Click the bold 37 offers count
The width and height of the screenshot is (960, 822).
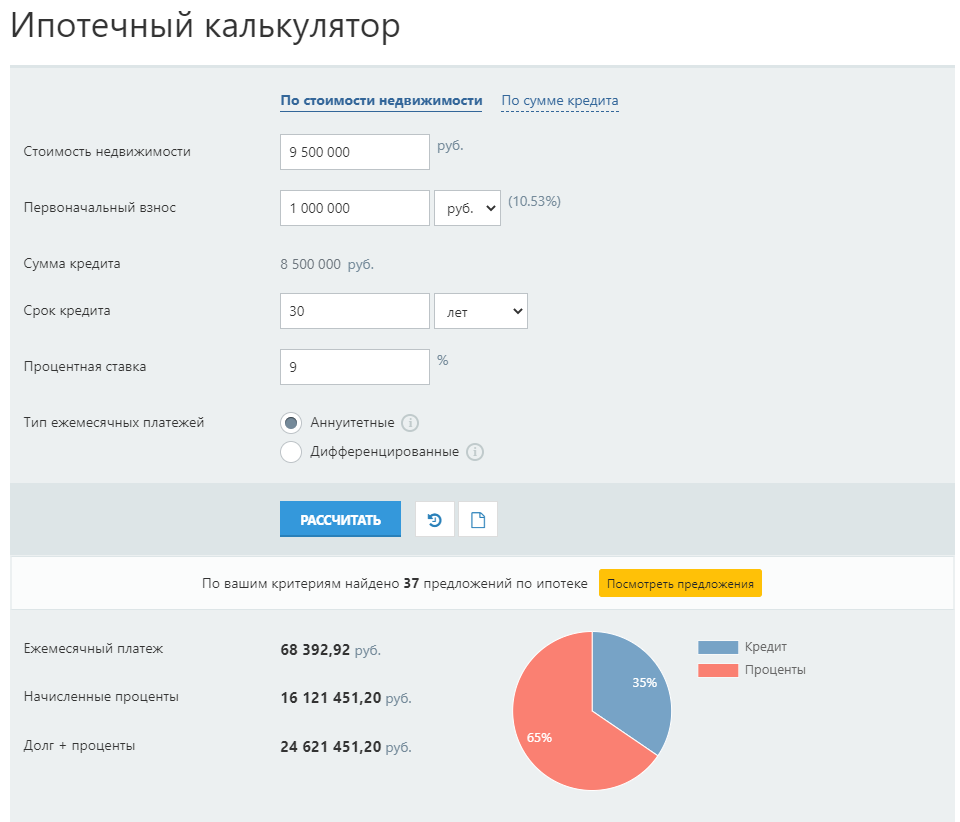click(x=411, y=583)
